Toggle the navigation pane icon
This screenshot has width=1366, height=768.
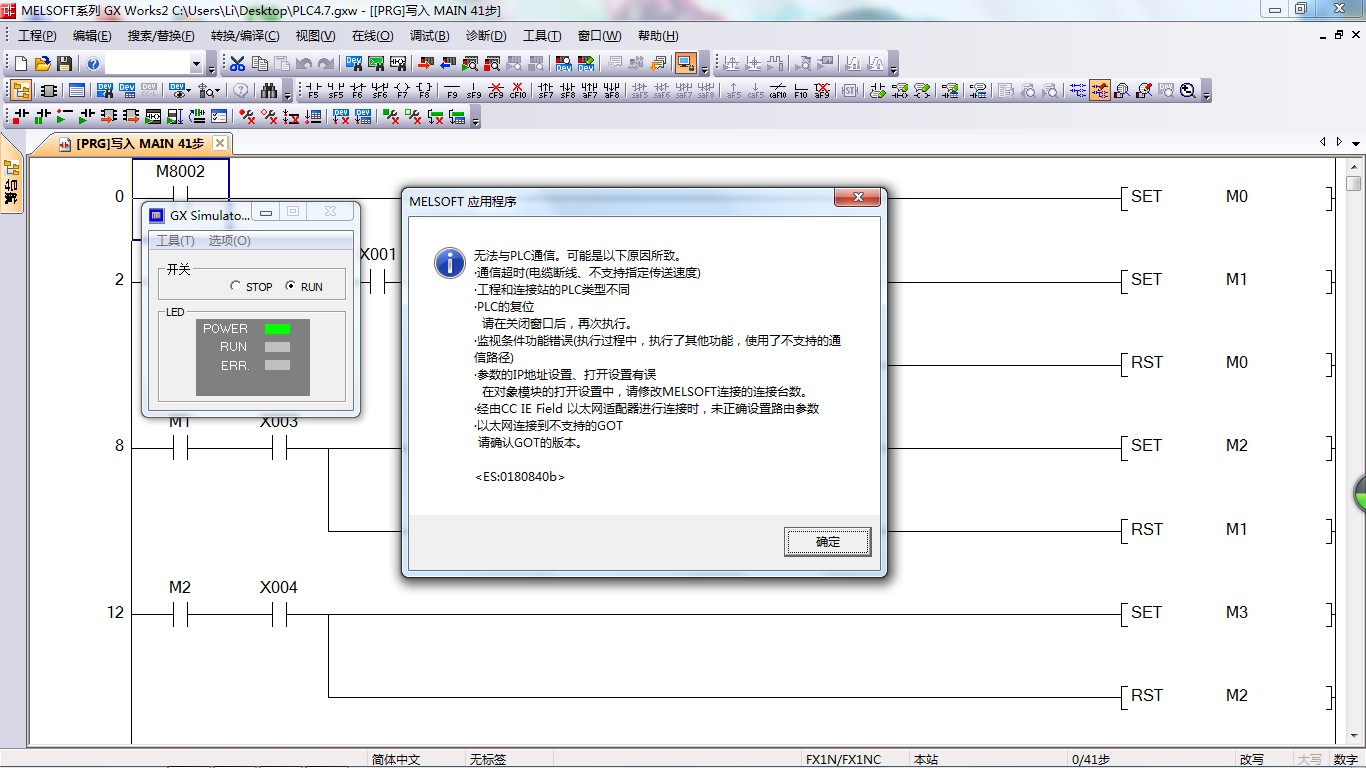[20, 91]
